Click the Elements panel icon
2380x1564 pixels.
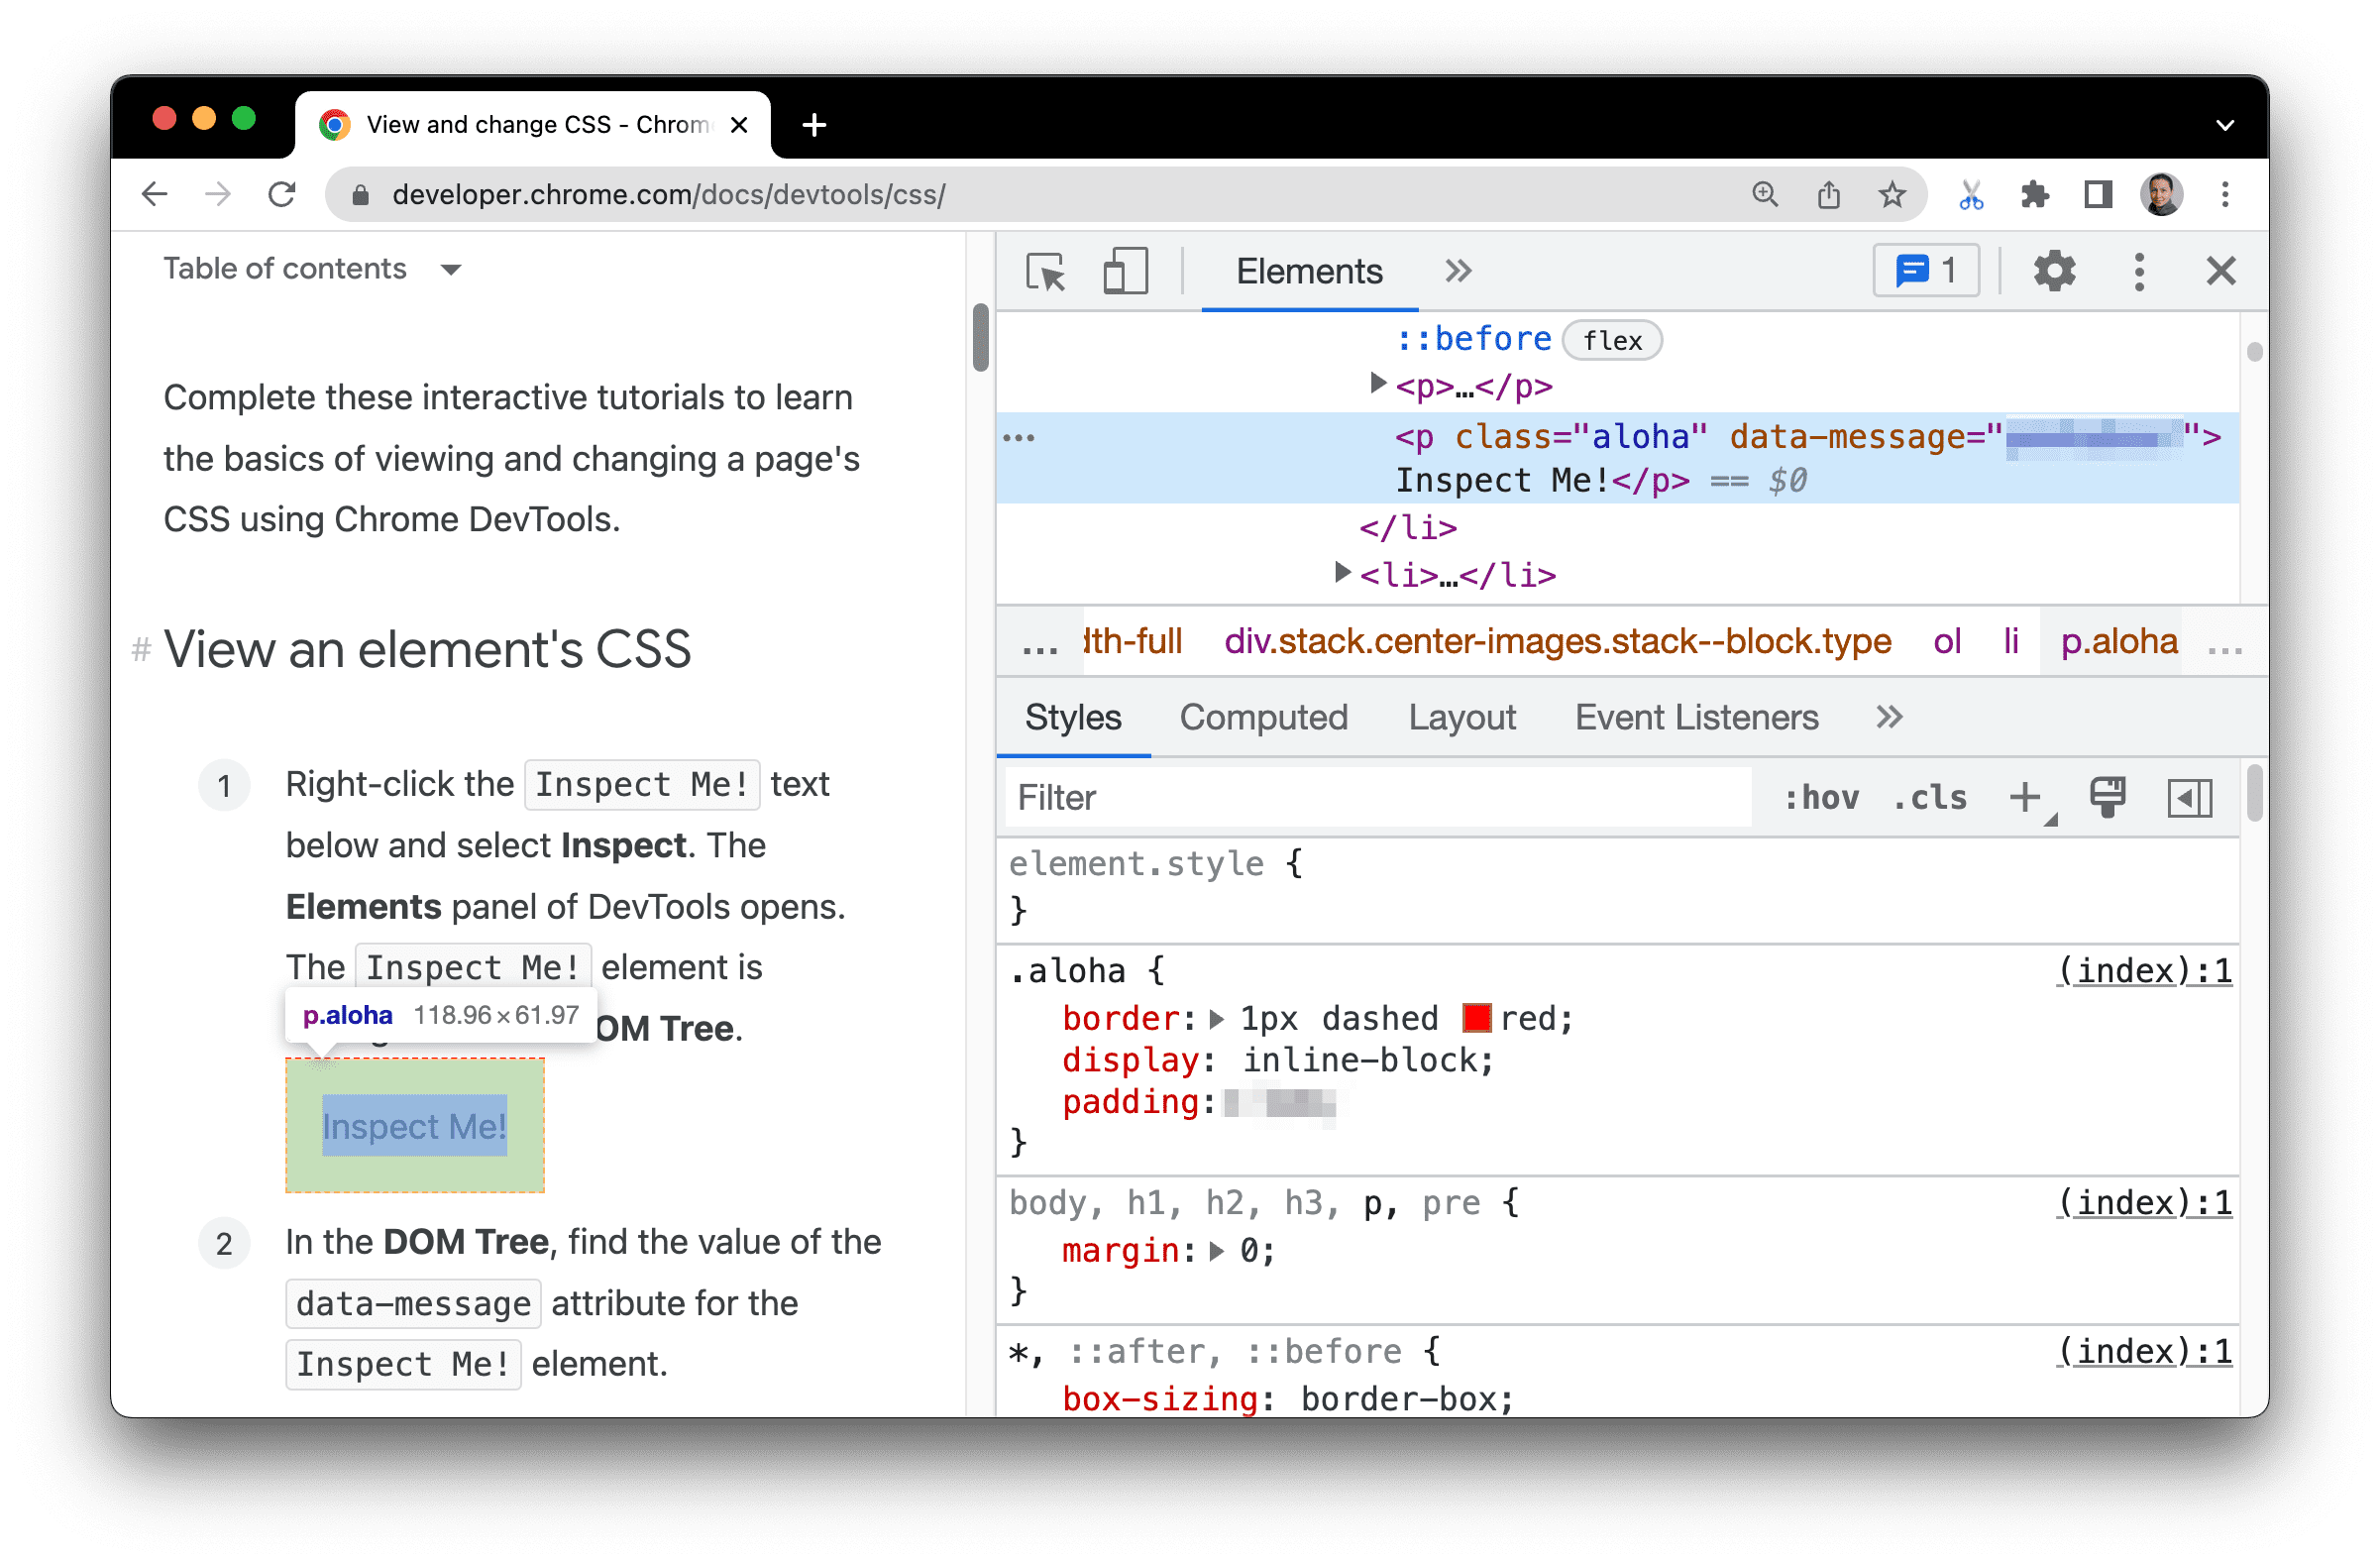click(x=1311, y=271)
